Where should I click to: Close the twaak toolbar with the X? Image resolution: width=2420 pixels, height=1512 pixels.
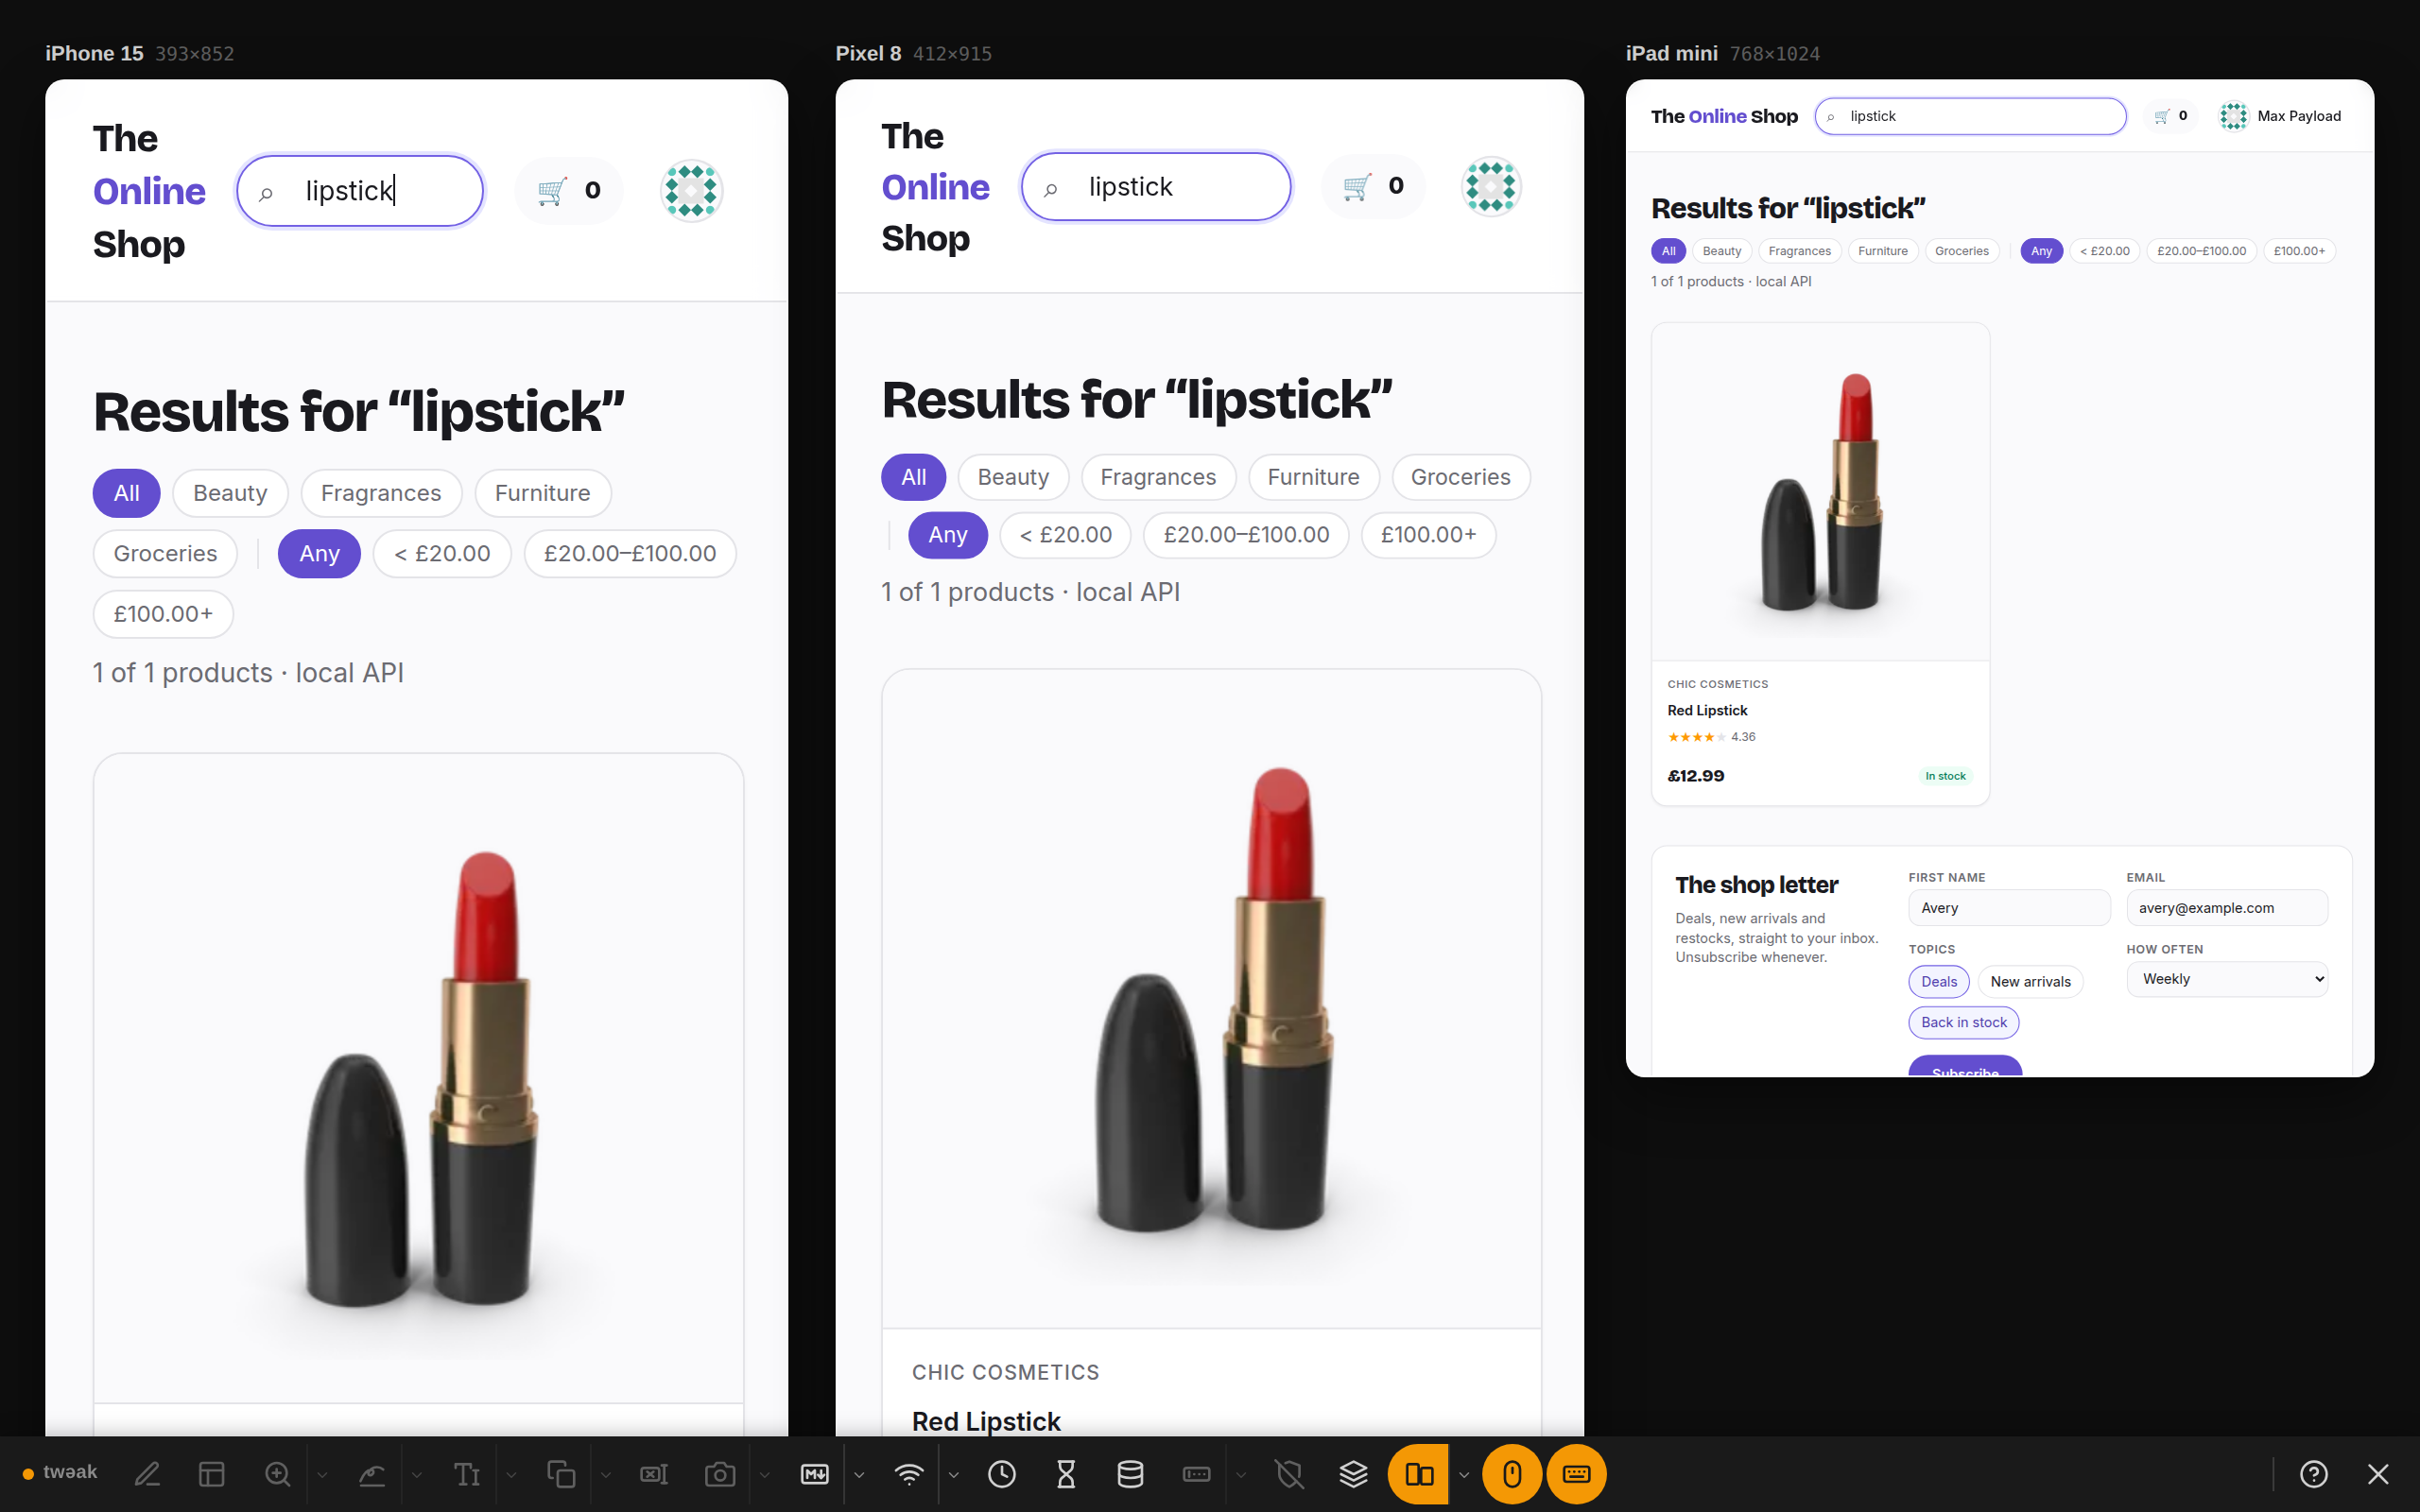click(x=2378, y=1474)
